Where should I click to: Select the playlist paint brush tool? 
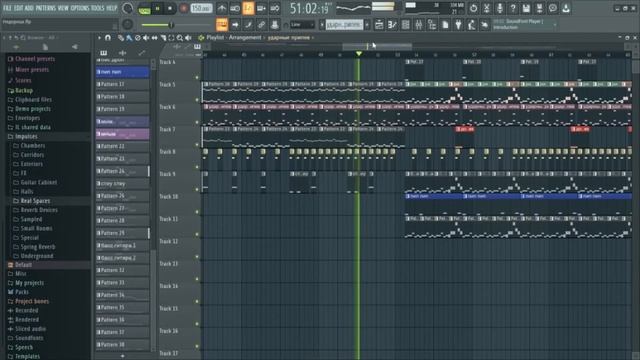coord(129,38)
